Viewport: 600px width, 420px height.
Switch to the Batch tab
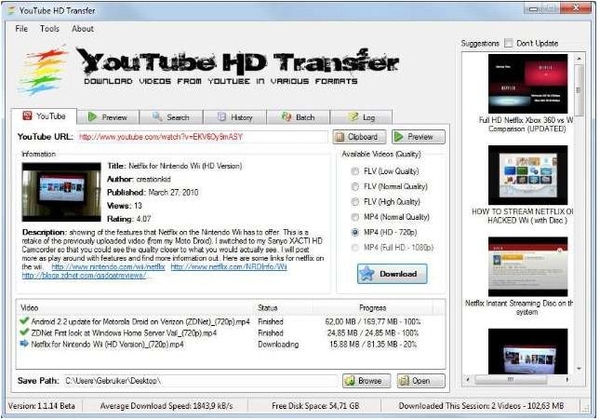point(298,117)
